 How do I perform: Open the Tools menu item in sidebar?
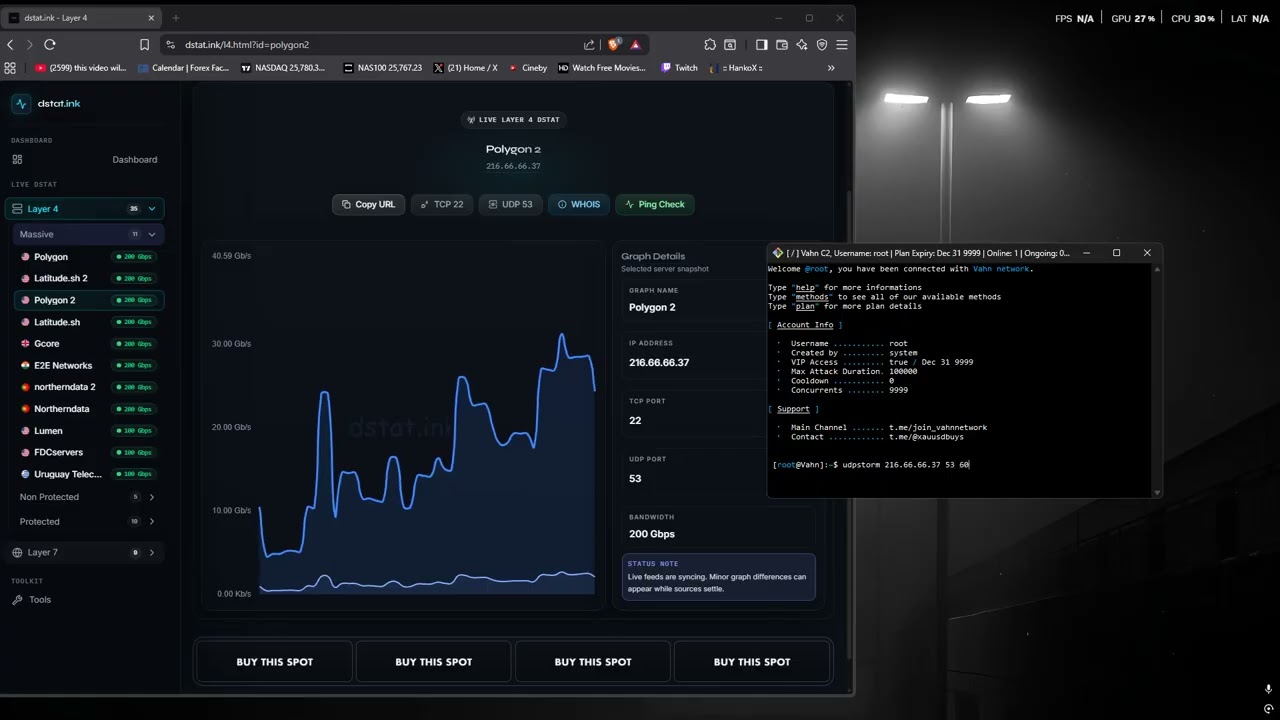84,600
